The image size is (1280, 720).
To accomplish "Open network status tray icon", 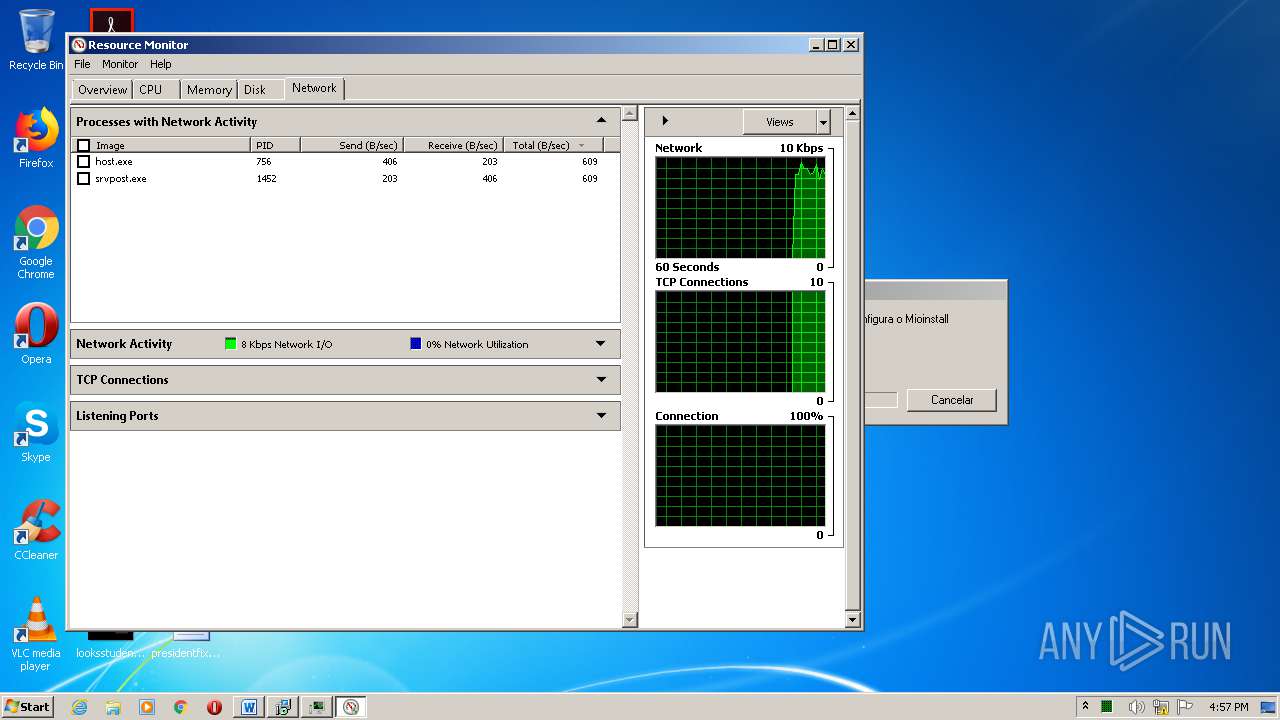I will [1161, 707].
